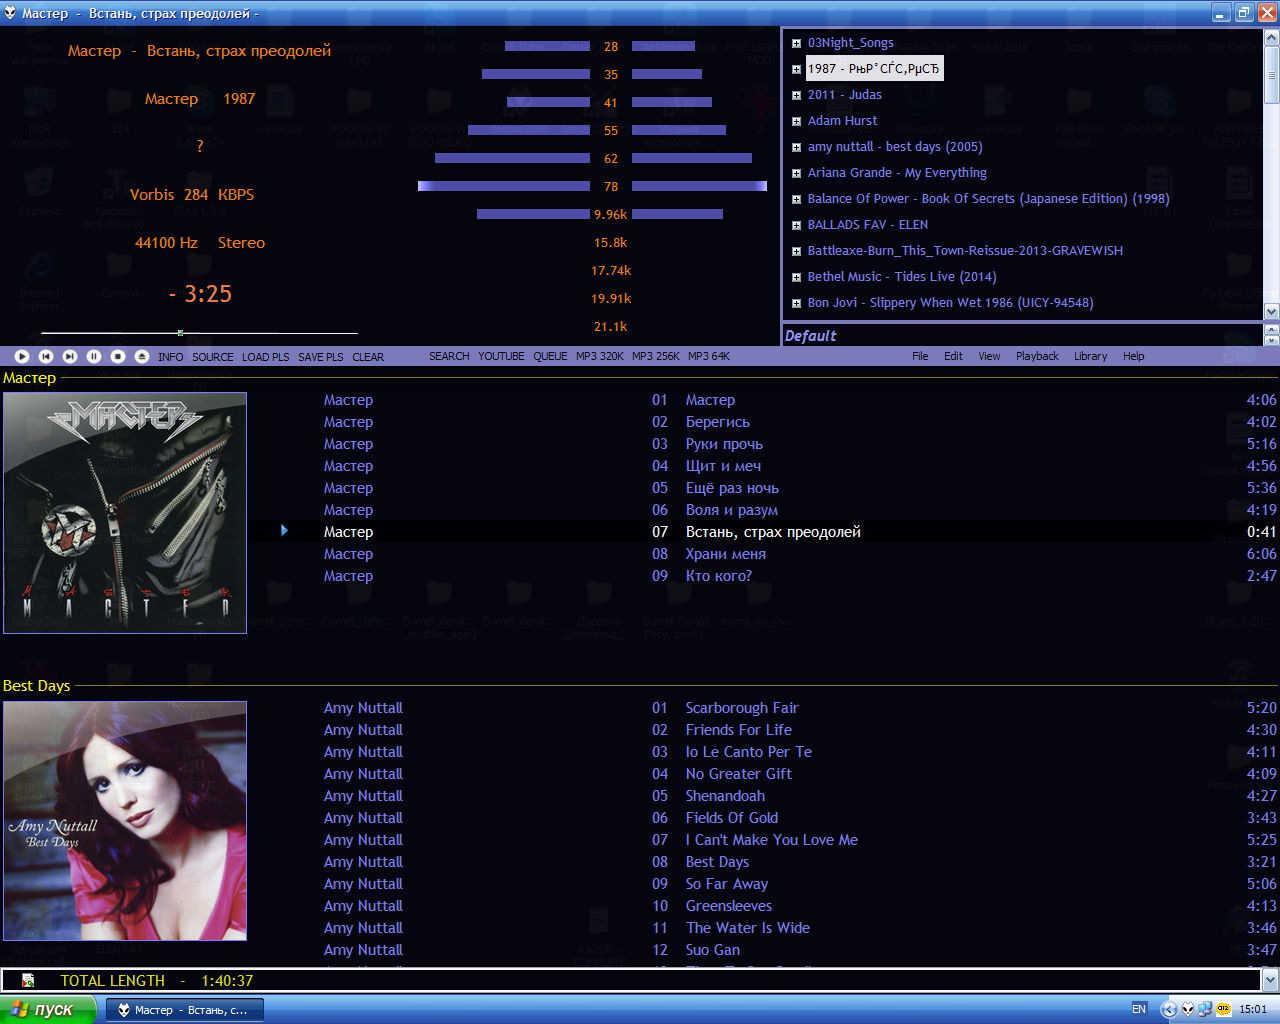Select the 'Adam Hurst' library entry
The width and height of the screenshot is (1280, 1024).
click(x=842, y=121)
